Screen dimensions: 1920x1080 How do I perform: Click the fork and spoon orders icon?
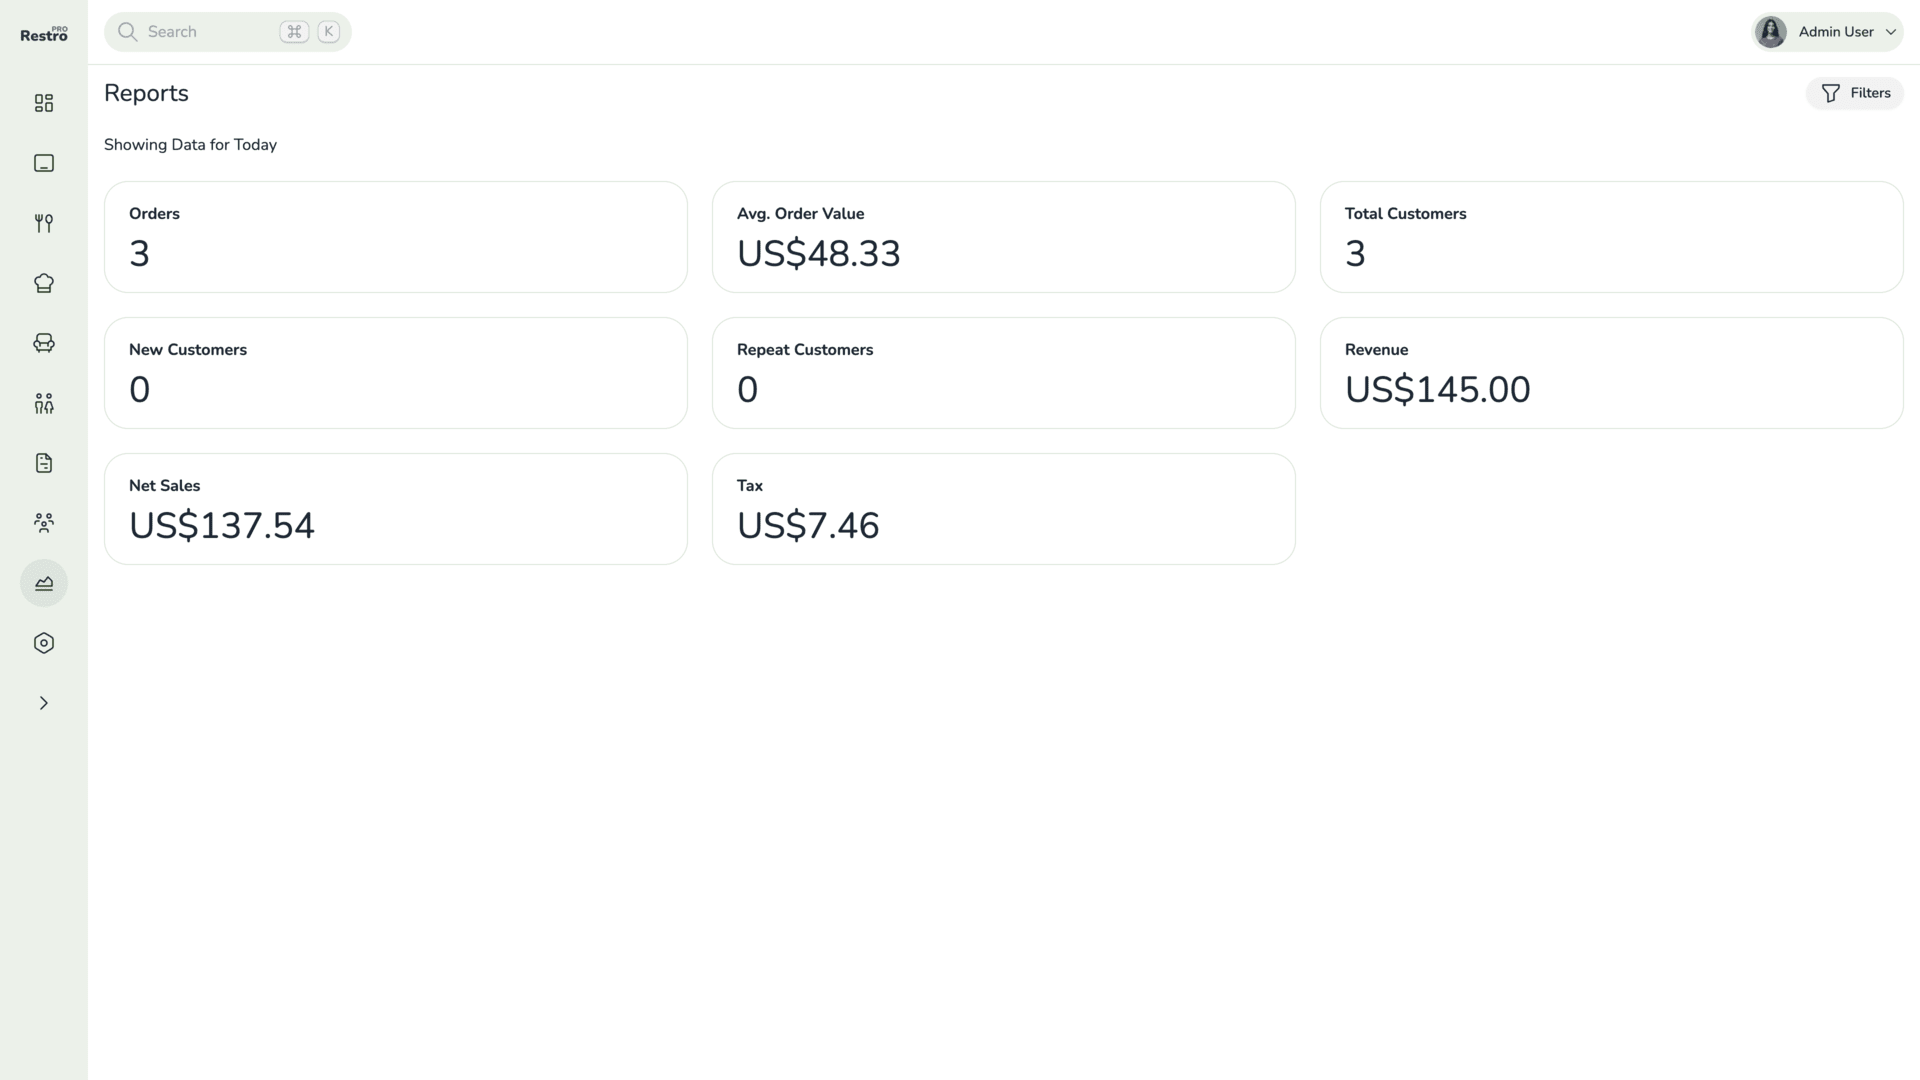point(44,223)
